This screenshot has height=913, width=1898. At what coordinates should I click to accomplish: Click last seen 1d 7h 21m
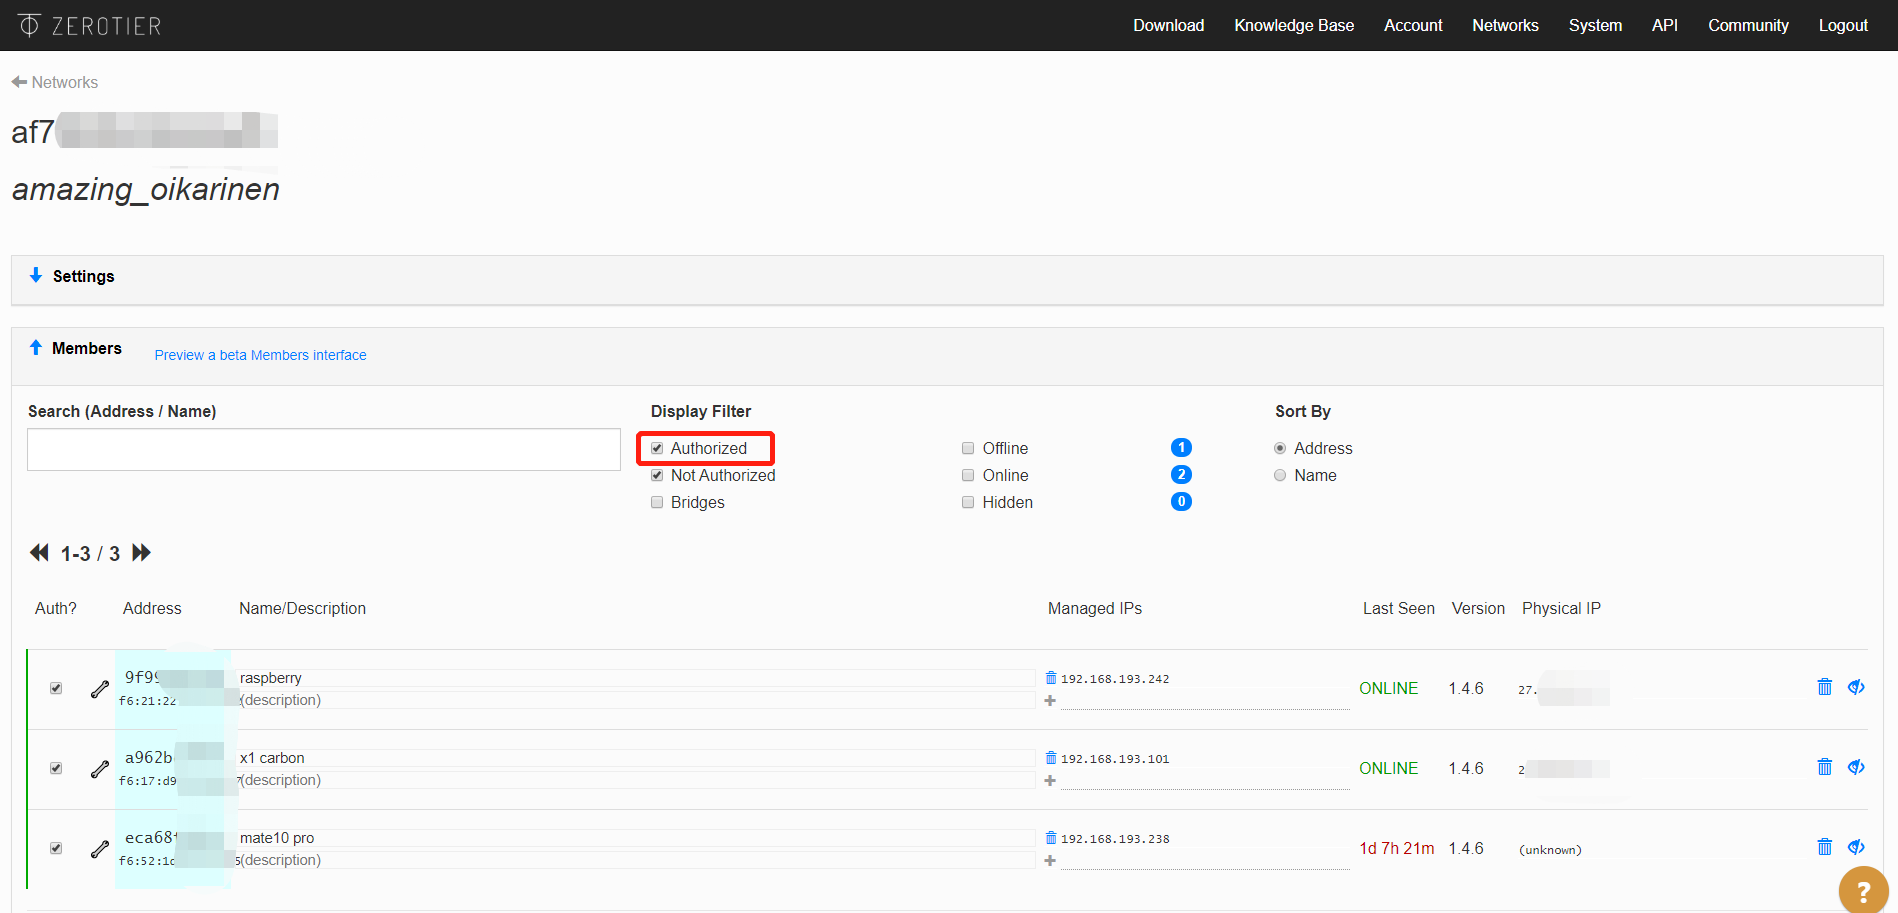pyautogui.click(x=1396, y=848)
